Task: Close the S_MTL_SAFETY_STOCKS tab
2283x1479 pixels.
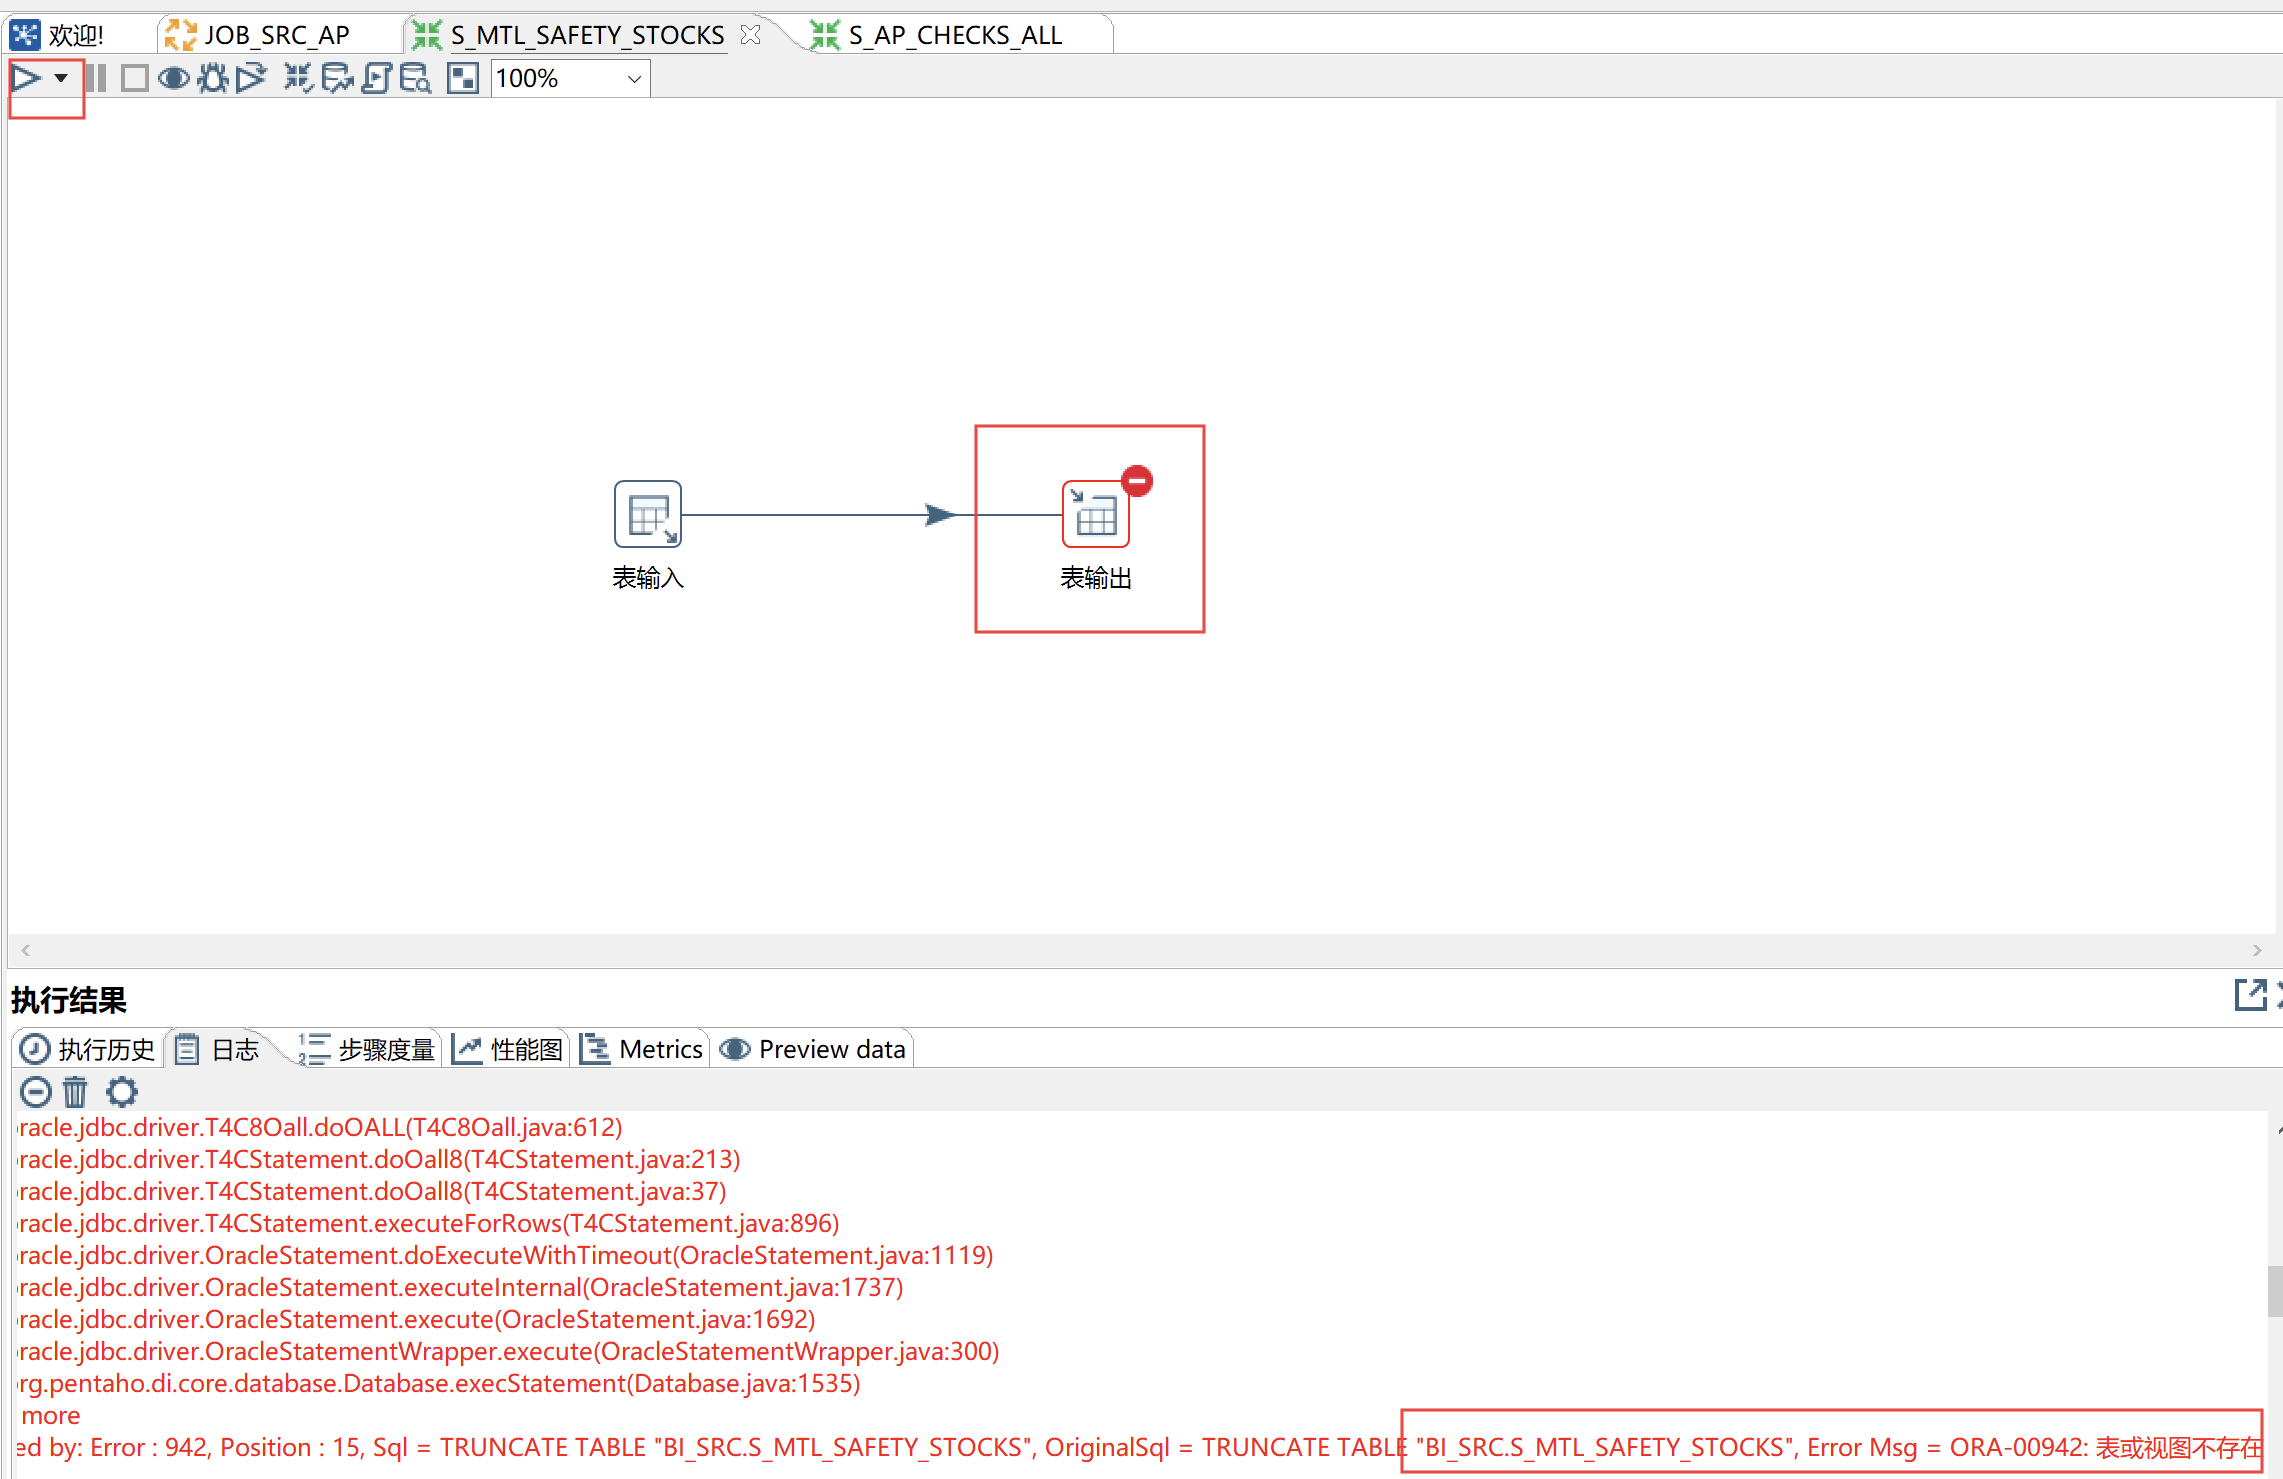Action: point(750,35)
